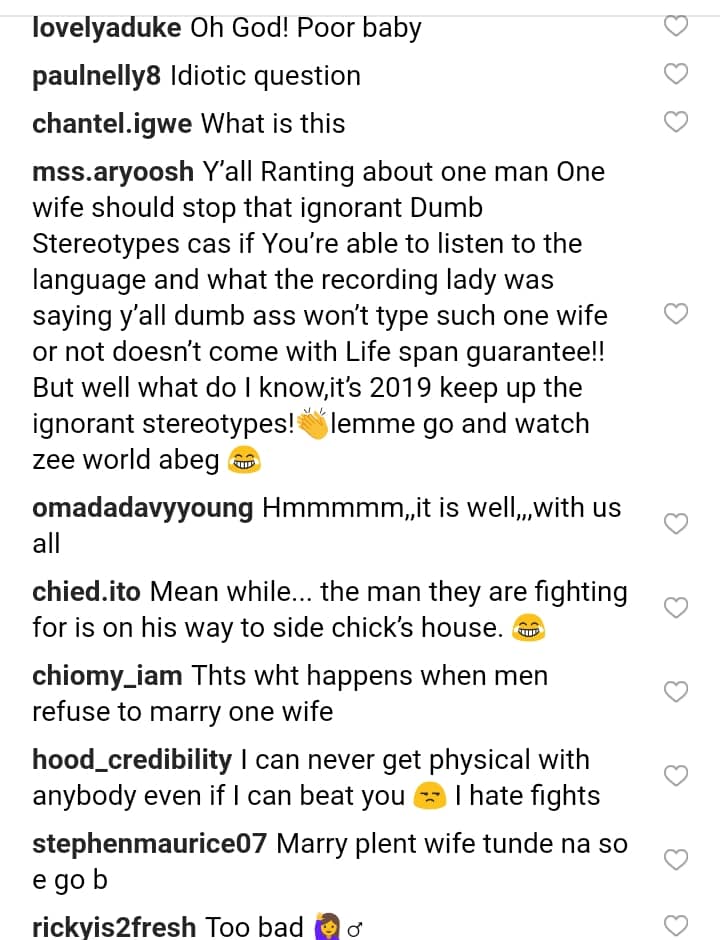Screen dimensions: 720x940
Task: Open chied.ito's profile
Action: (x=88, y=592)
